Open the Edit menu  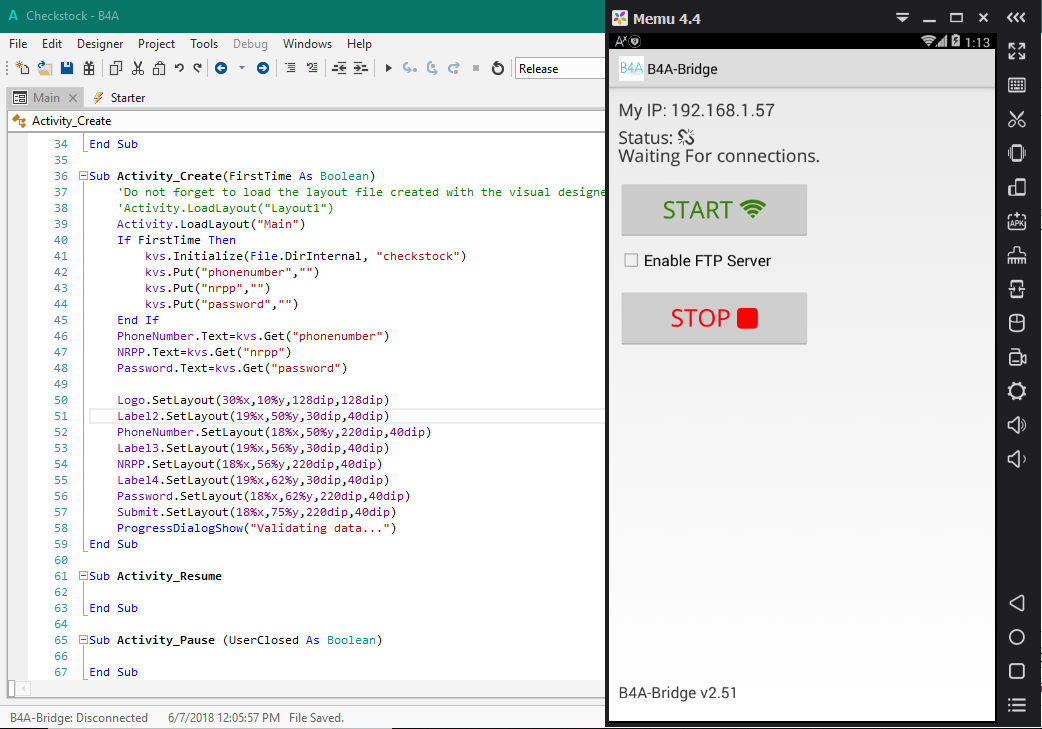click(52, 44)
